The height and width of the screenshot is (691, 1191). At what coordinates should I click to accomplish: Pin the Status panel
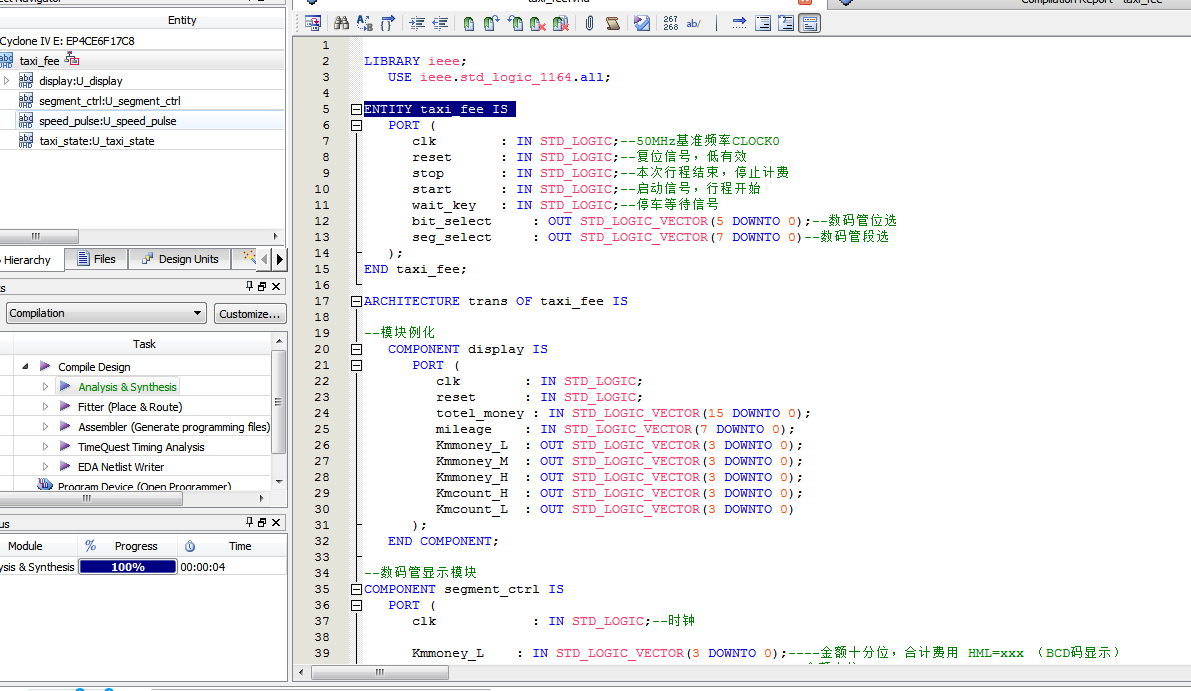(x=249, y=522)
